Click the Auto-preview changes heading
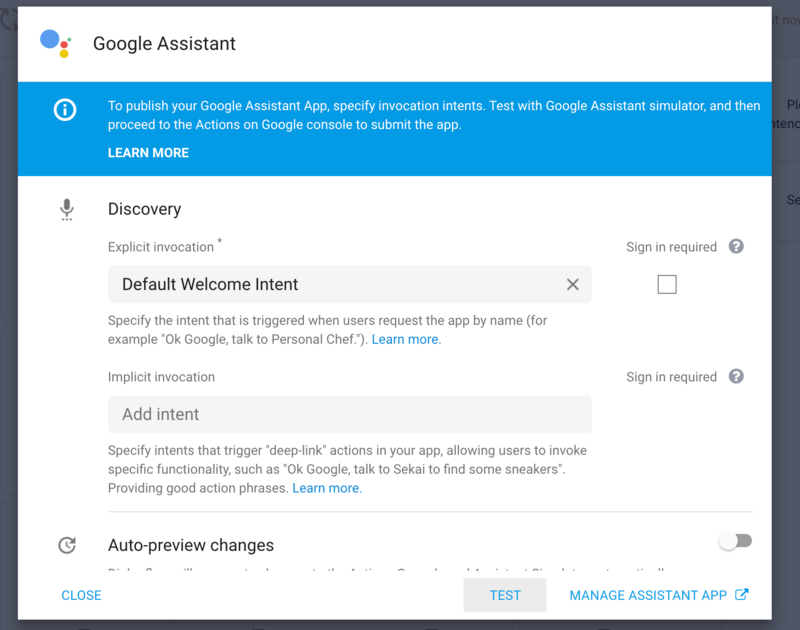 (191, 545)
